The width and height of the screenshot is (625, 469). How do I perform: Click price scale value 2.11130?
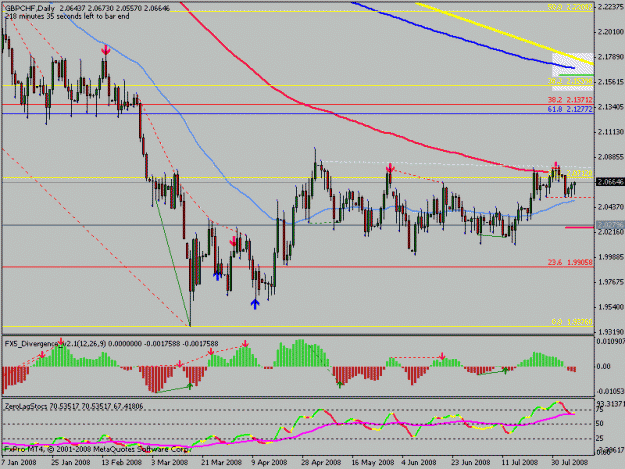(x=611, y=132)
